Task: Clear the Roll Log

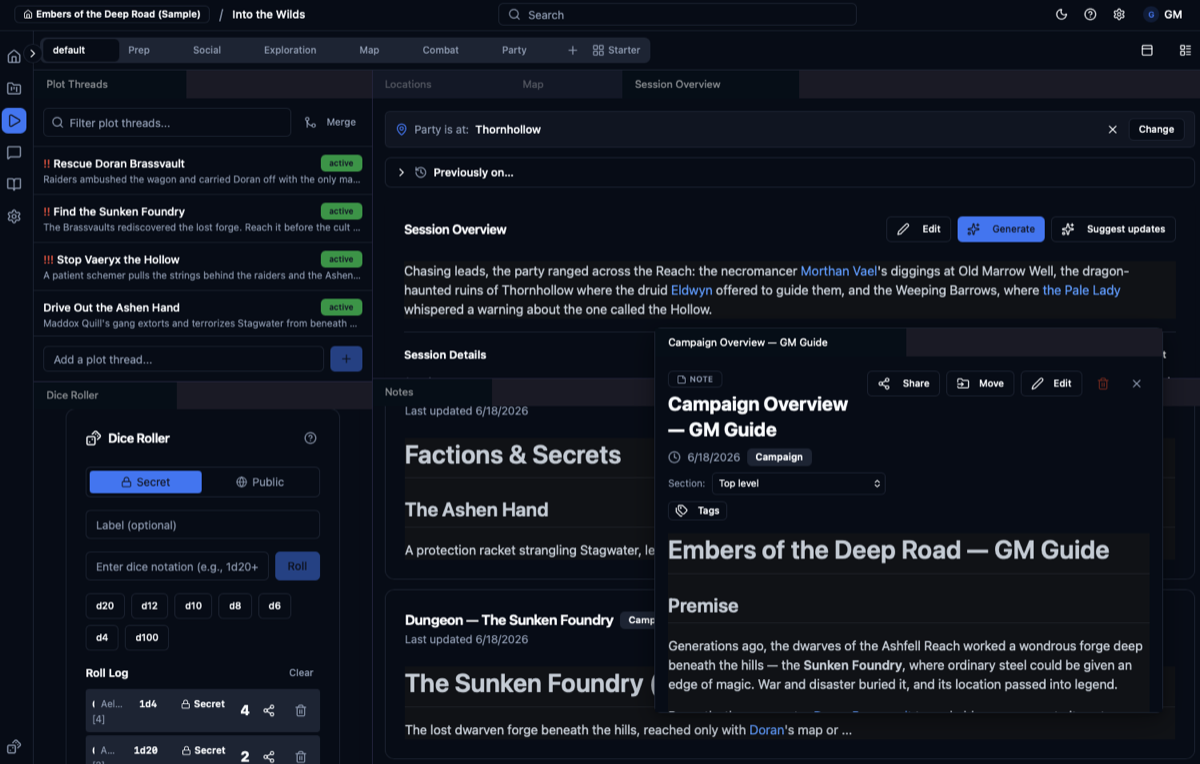Action: click(301, 673)
